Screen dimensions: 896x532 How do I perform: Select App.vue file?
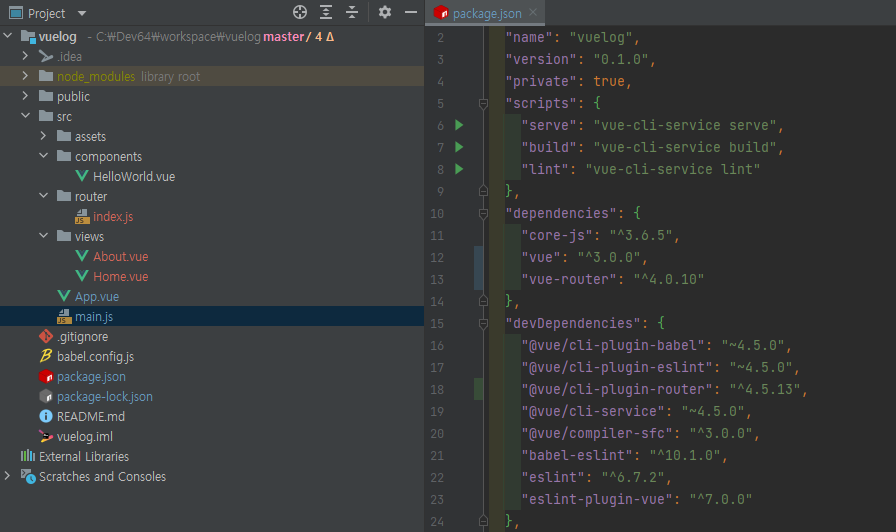coord(97,297)
